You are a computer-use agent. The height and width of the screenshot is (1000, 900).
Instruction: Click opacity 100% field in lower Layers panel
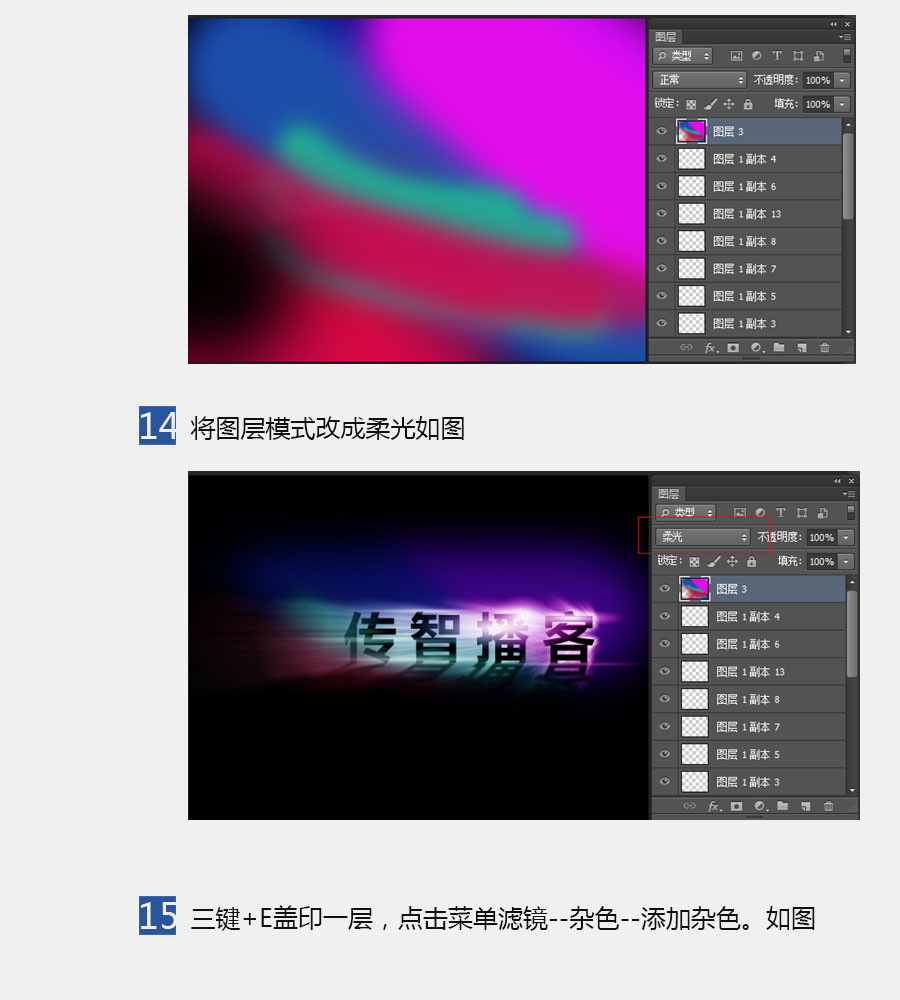pyautogui.click(x=822, y=538)
